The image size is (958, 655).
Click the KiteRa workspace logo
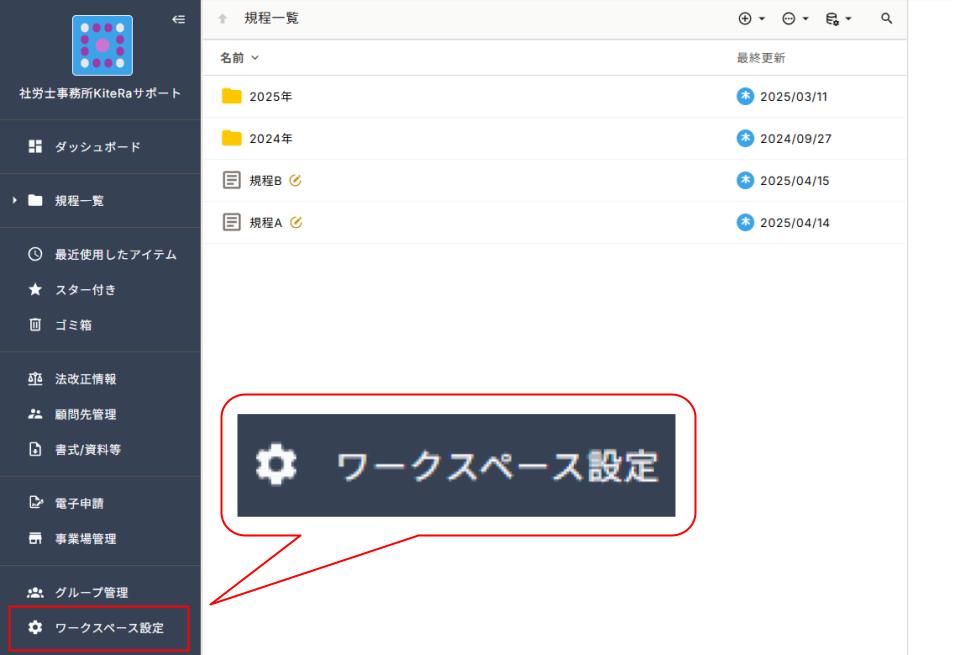103,45
